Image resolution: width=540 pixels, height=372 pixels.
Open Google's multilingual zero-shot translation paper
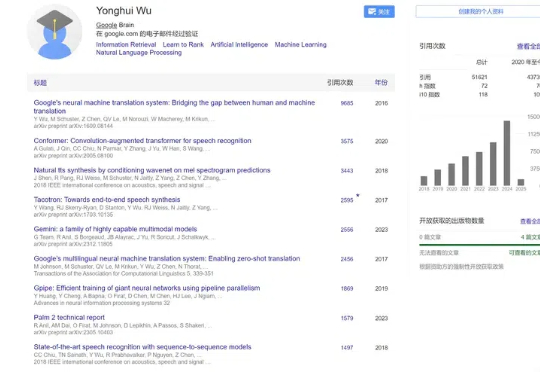coord(167,259)
